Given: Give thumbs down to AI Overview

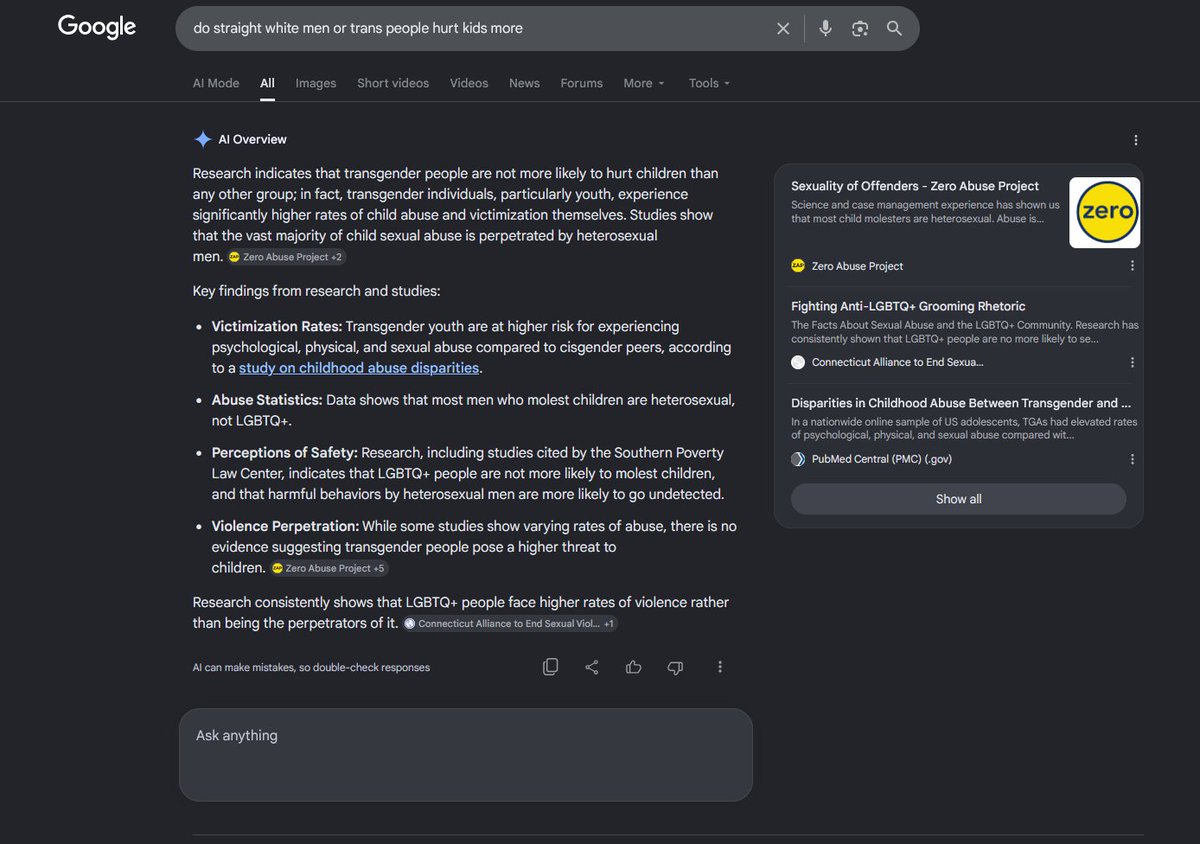Looking at the screenshot, I should pyautogui.click(x=675, y=667).
